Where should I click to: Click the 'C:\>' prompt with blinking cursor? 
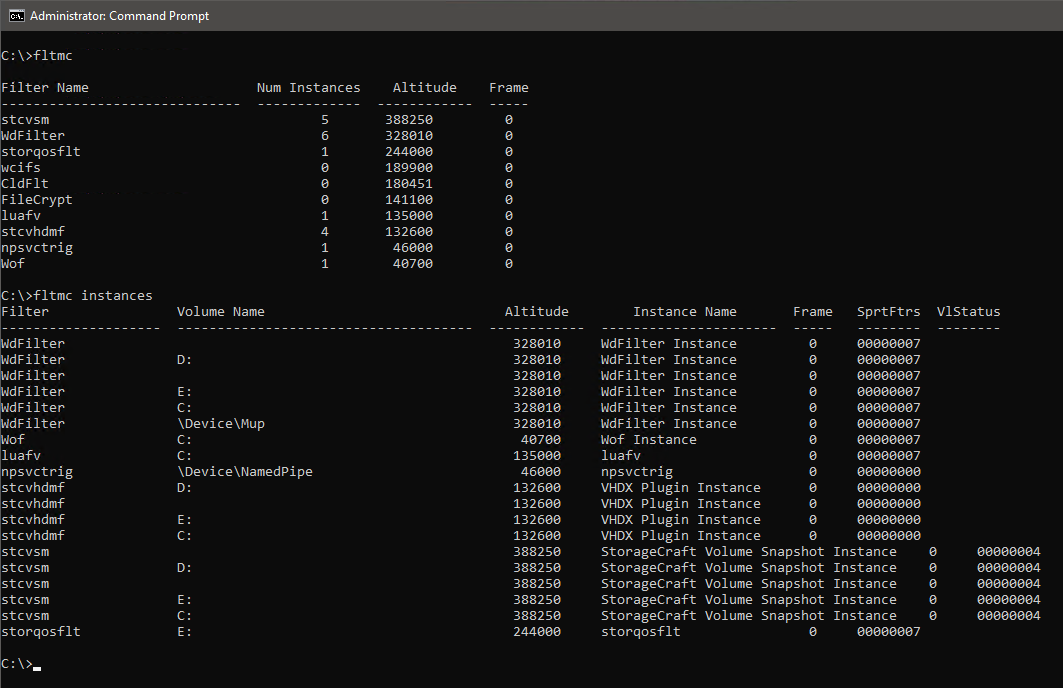click(x=20, y=664)
